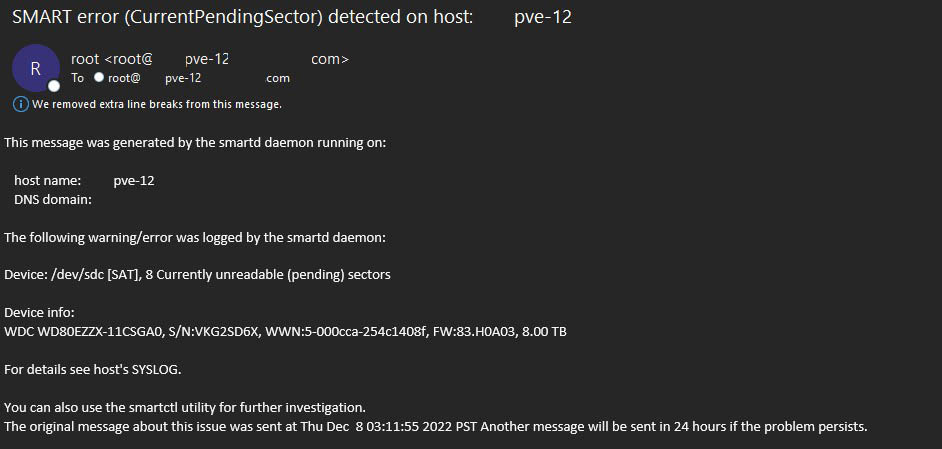Click the "use the smartctl utility" line
This screenshot has height=449, width=942.
(185, 407)
